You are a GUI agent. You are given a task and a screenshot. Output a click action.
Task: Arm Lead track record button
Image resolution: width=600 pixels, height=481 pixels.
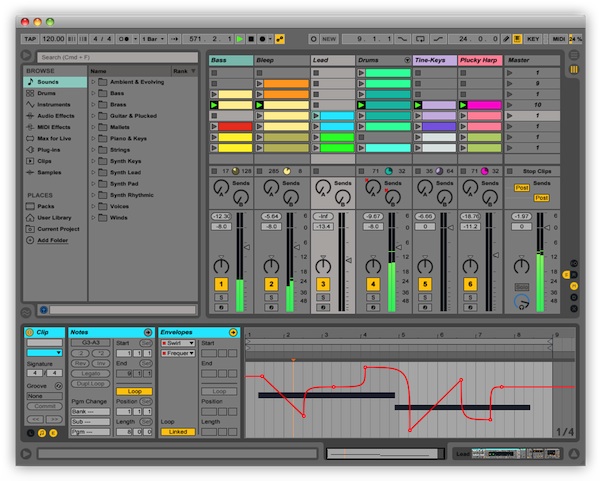[x=323, y=307]
